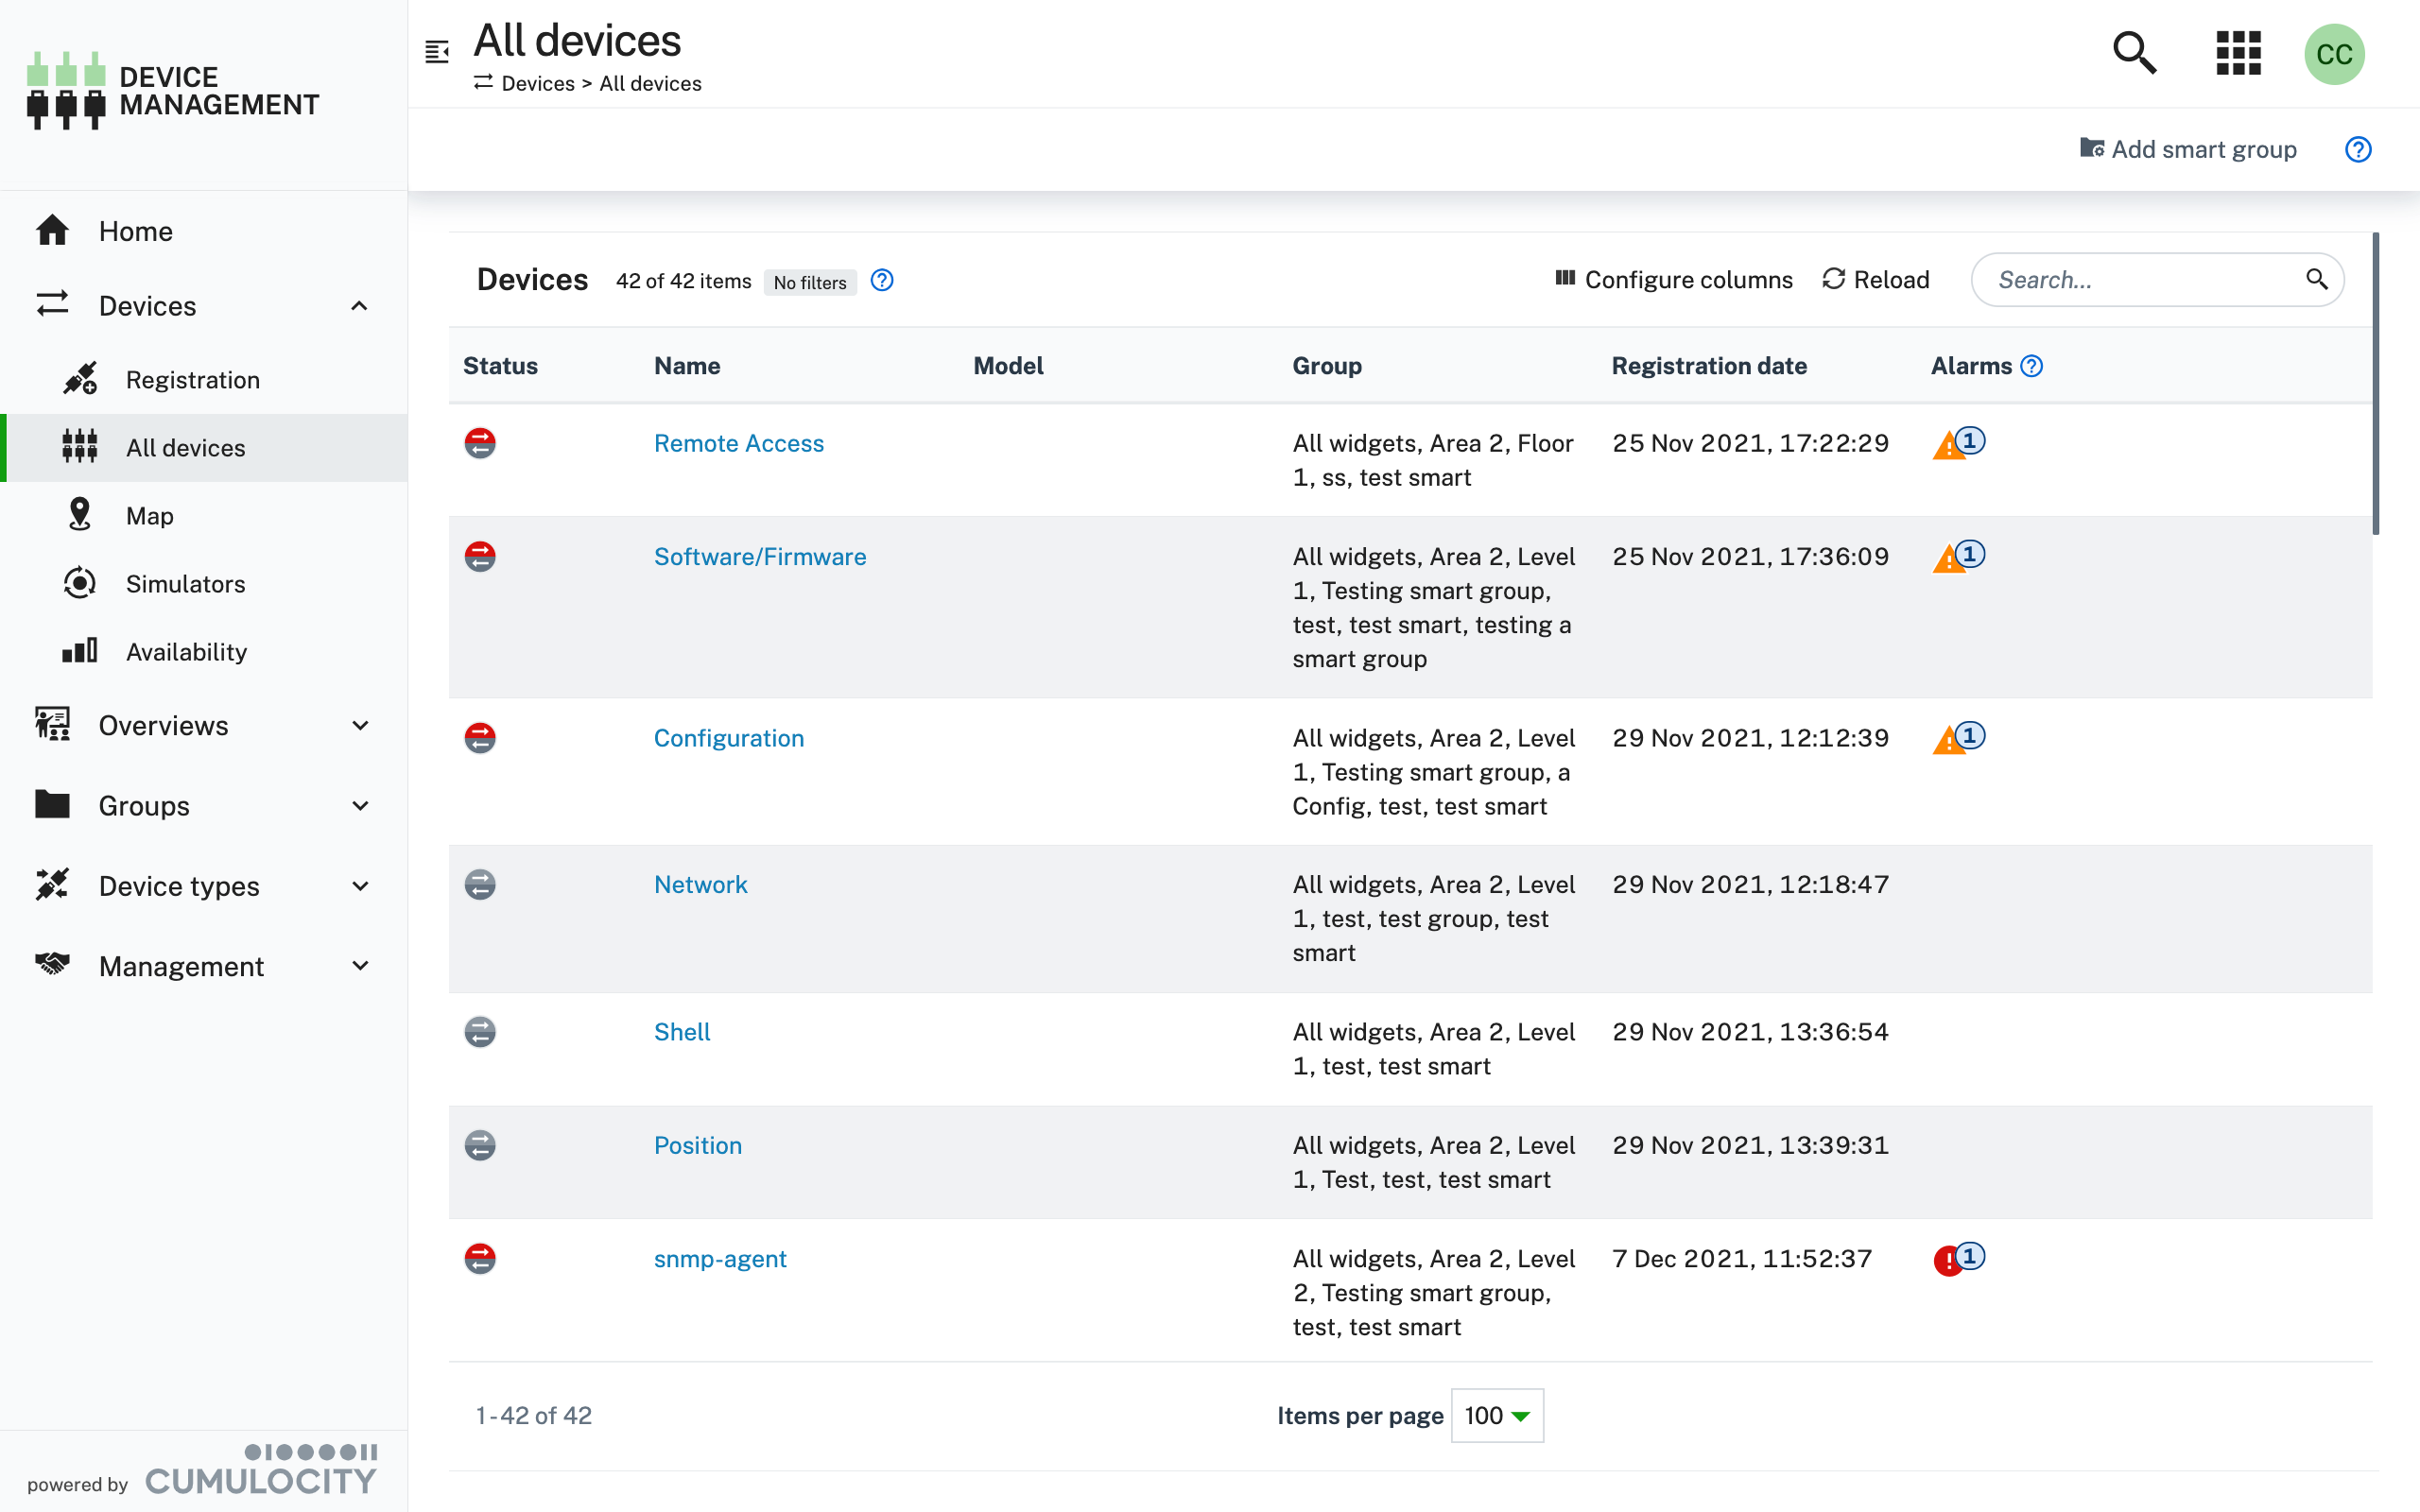Screen dimensions: 2420x1512
Task: Click the Name column header
Action: (687, 366)
